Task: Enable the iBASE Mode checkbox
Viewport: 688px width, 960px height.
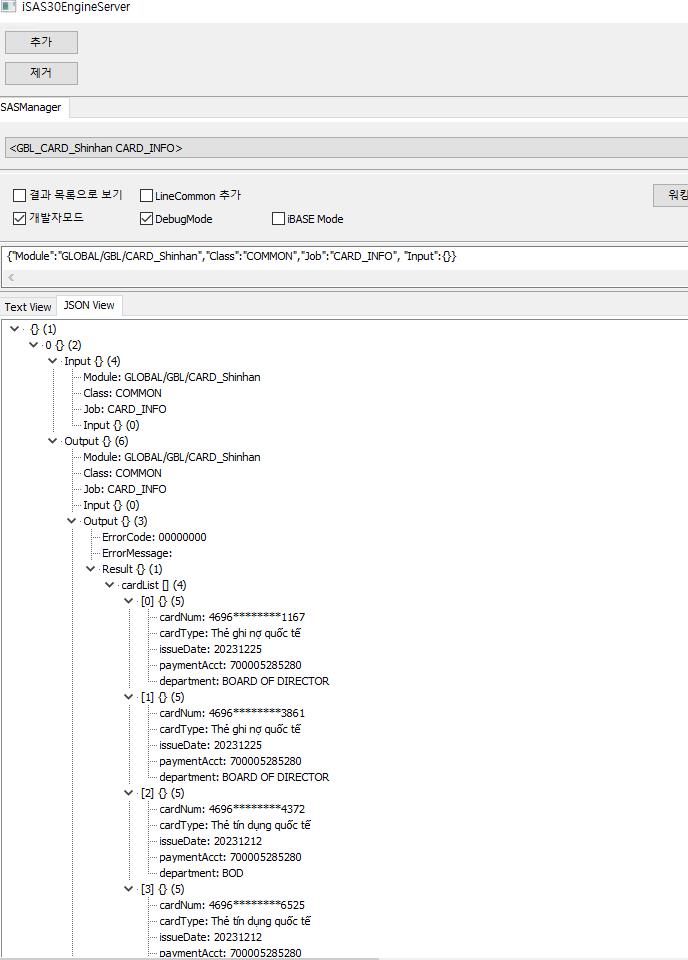Action: coord(279,219)
